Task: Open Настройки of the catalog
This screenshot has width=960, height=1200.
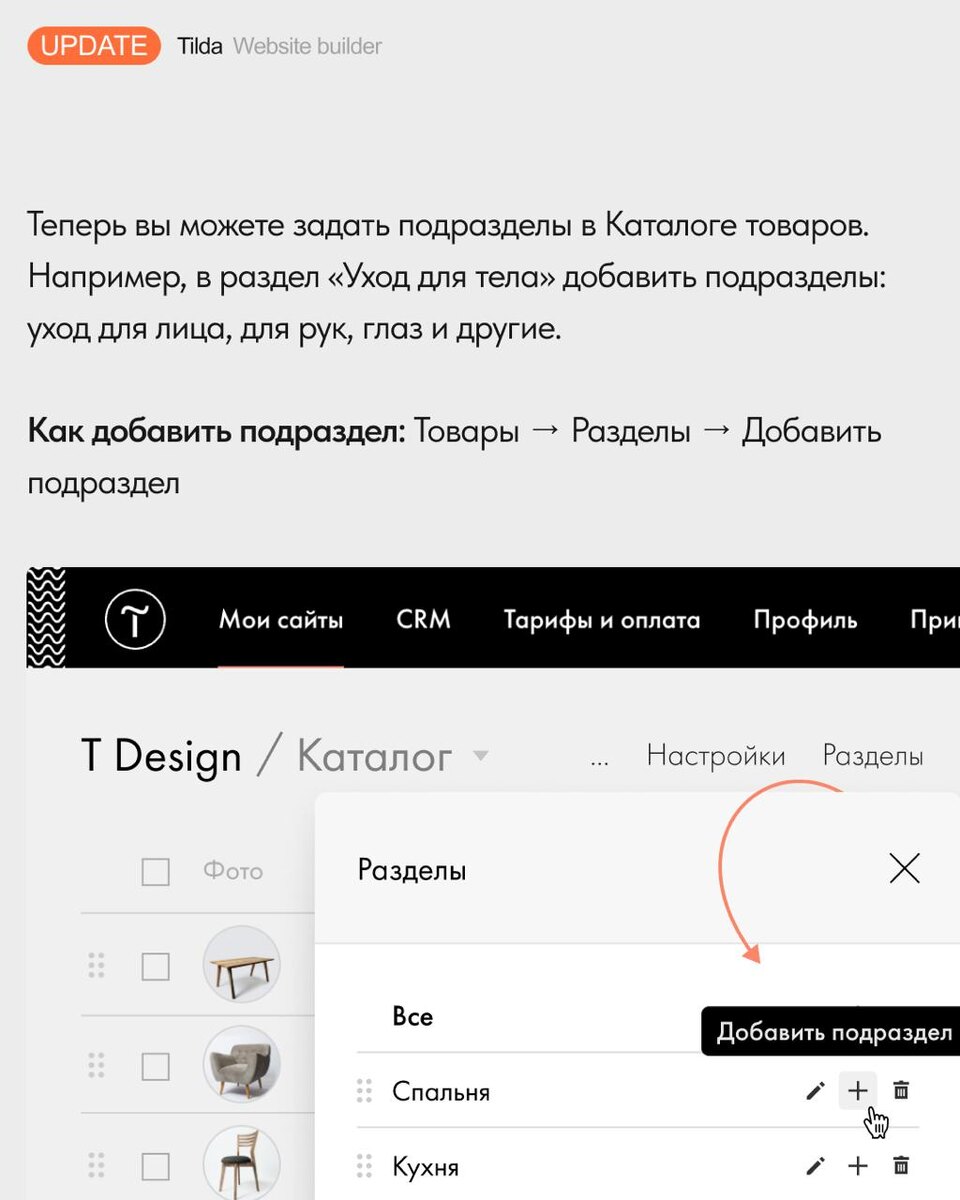Action: click(x=716, y=756)
